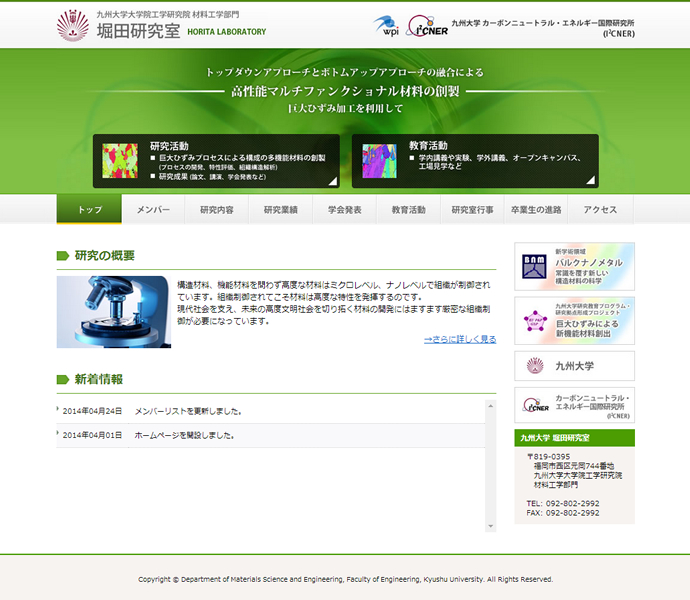Click the 研究活動 microstructure thumbnail
The width and height of the screenshot is (690, 600).
pyautogui.click(x=120, y=161)
